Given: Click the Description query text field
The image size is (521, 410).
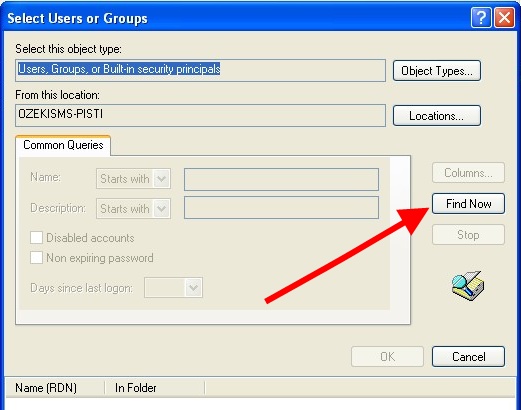Looking at the screenshot, I should tap(281, 208).
